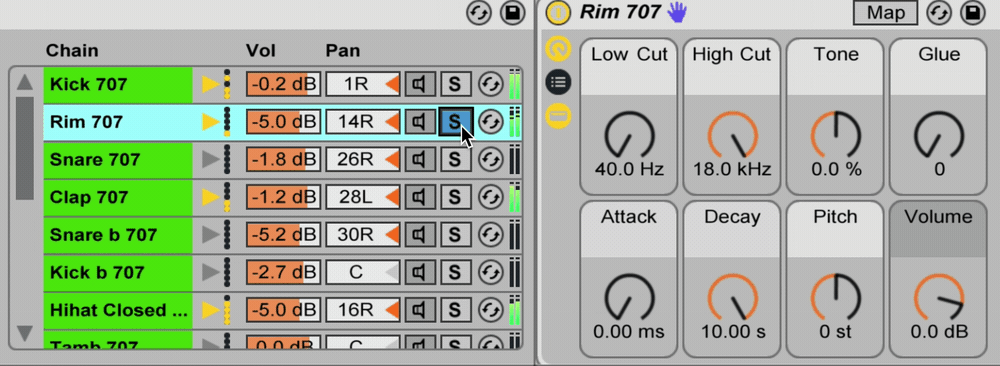Solo the Hihat Closed chain
The image size is (1000, 366).
(x=455, y=310)
